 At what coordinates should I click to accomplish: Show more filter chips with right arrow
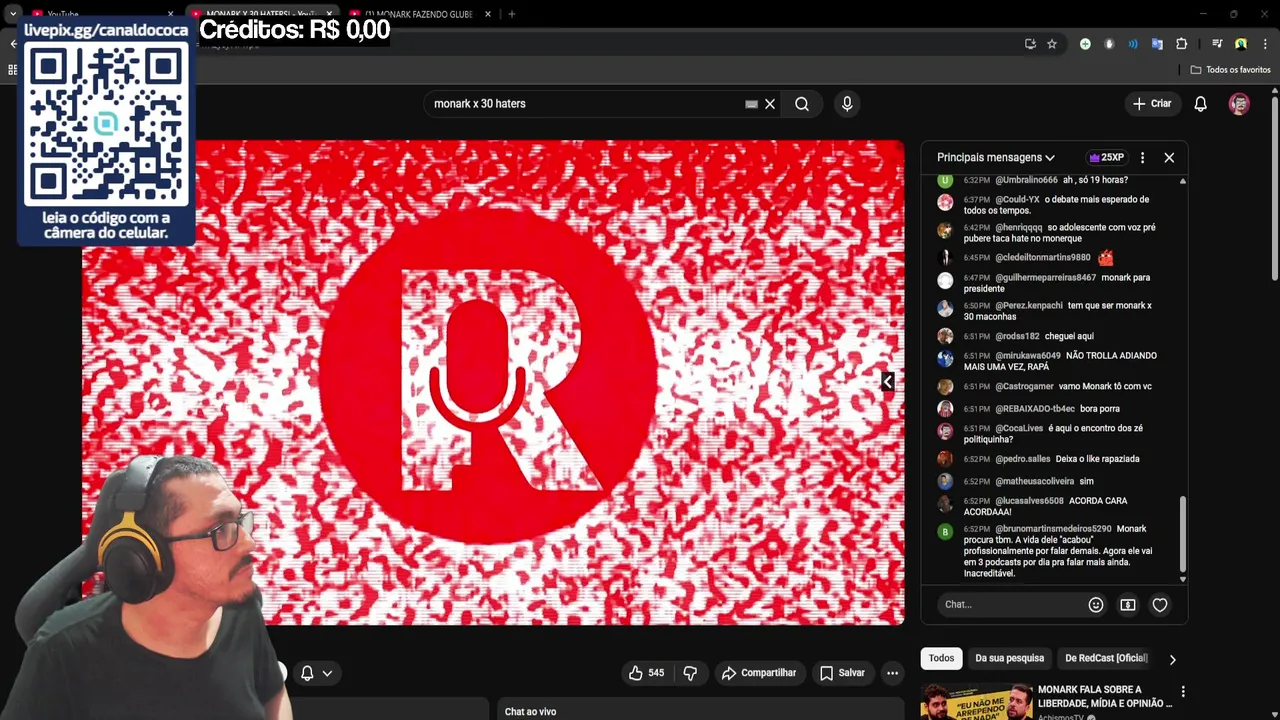tap(1172, 659)
